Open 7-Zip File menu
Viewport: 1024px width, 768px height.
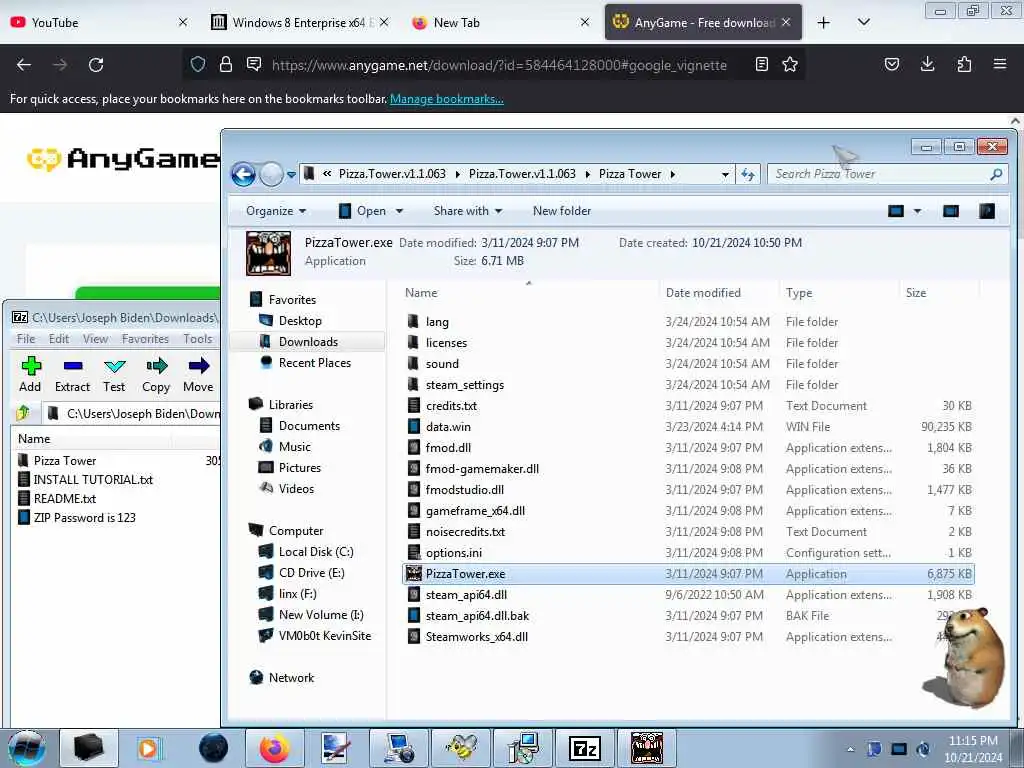click(x=26, y=339)
